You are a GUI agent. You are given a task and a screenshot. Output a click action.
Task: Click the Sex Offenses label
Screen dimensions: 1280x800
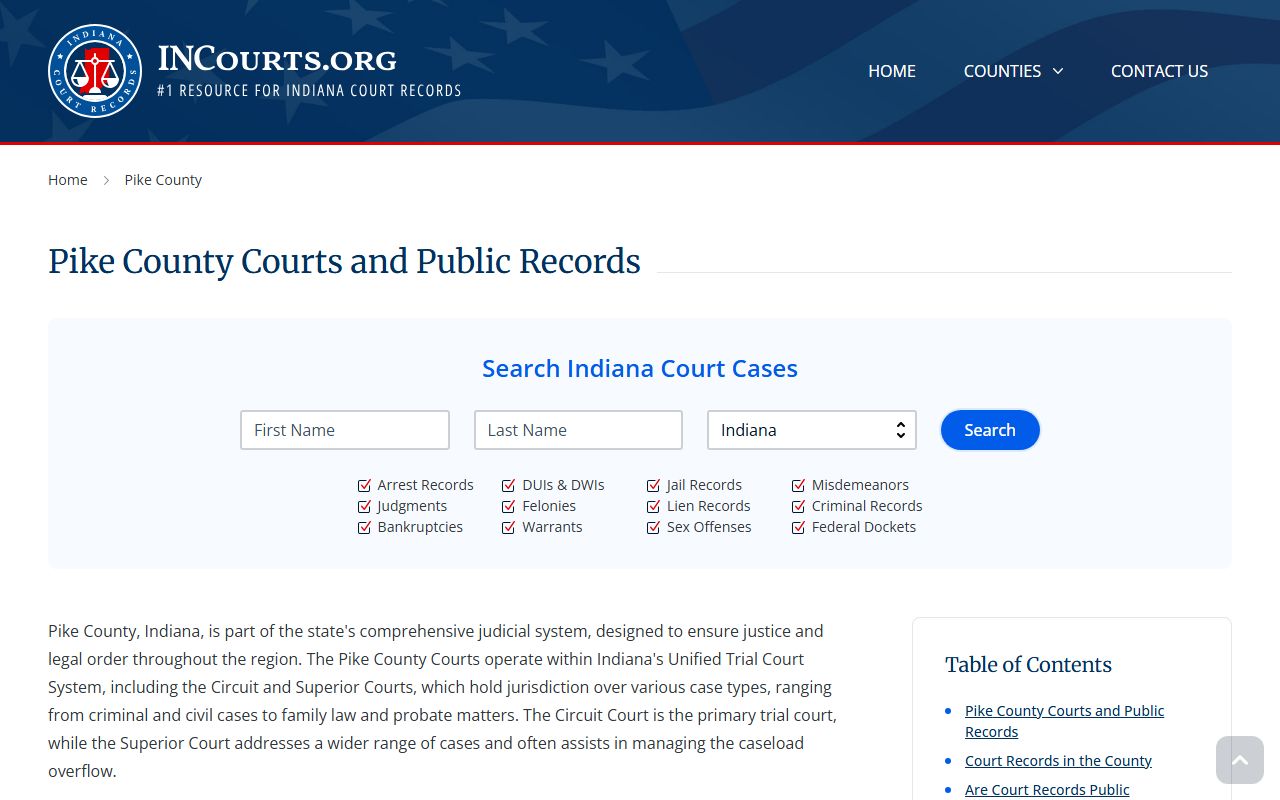point(709,527)
